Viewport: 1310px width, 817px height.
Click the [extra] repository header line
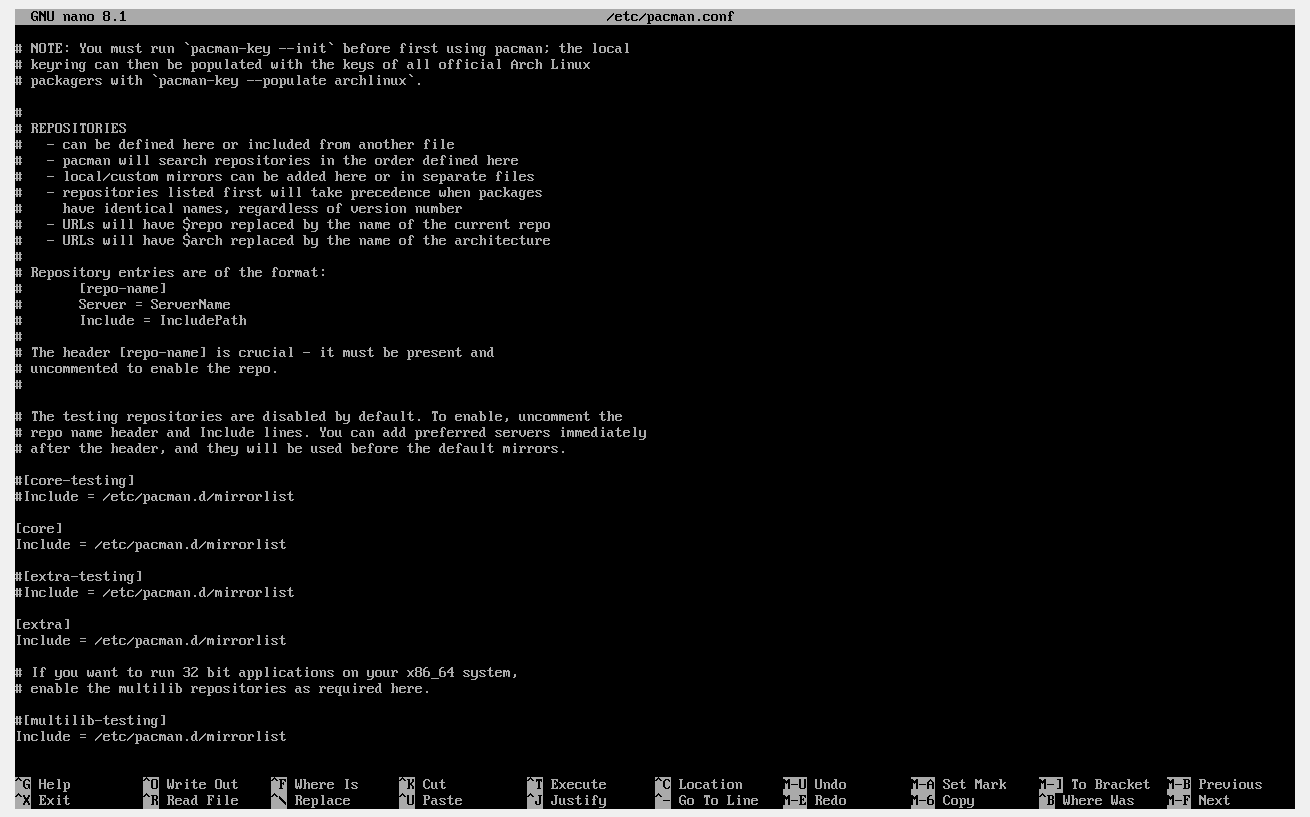(x=43, y=624)
